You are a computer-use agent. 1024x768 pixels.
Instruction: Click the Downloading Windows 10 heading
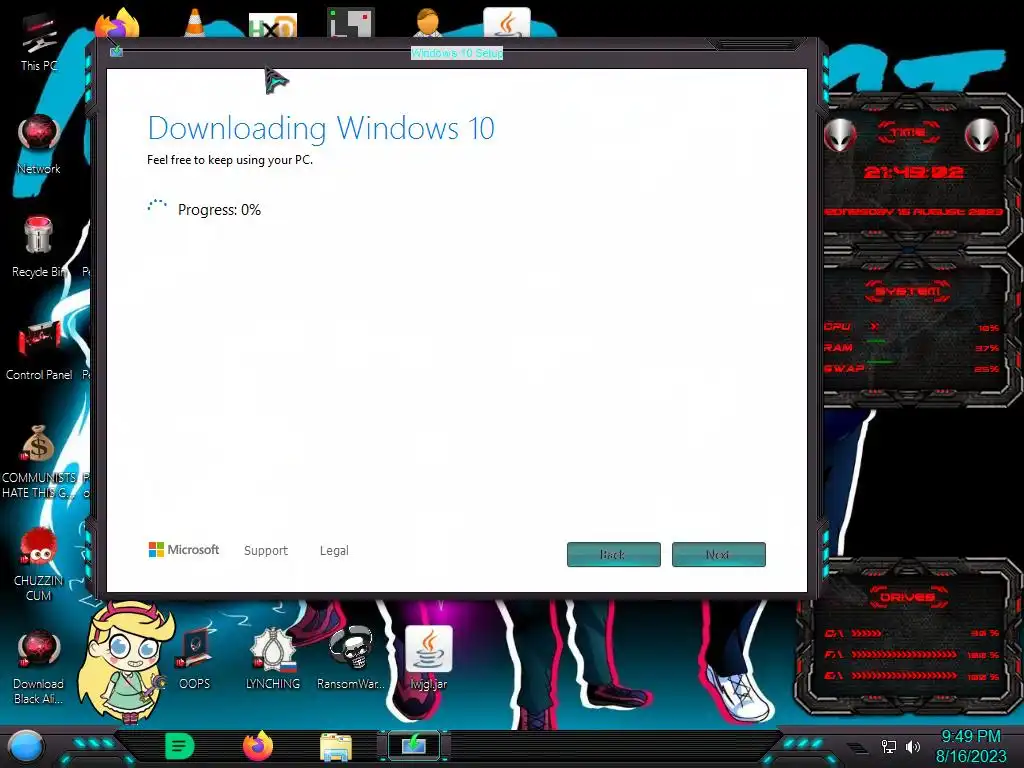(x=321, y=128)
